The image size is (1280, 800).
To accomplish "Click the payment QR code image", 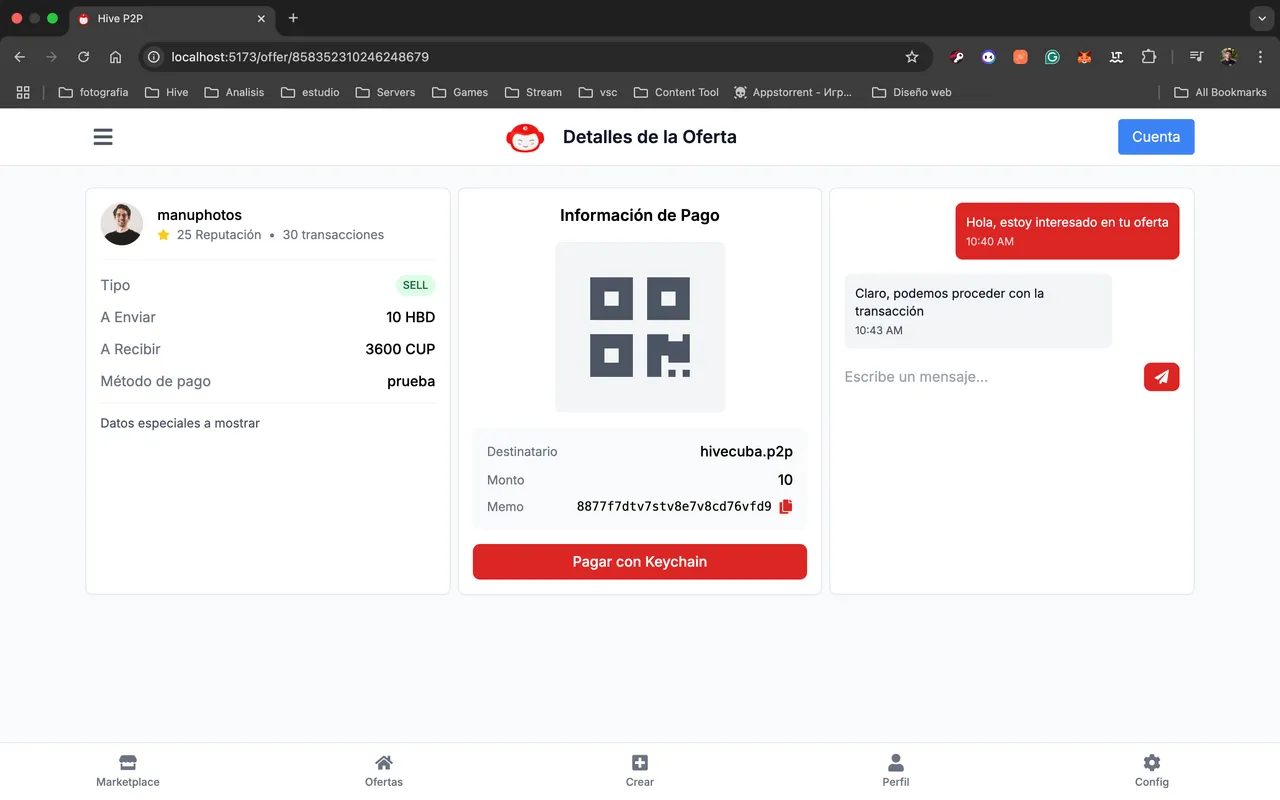I will 640,327.
